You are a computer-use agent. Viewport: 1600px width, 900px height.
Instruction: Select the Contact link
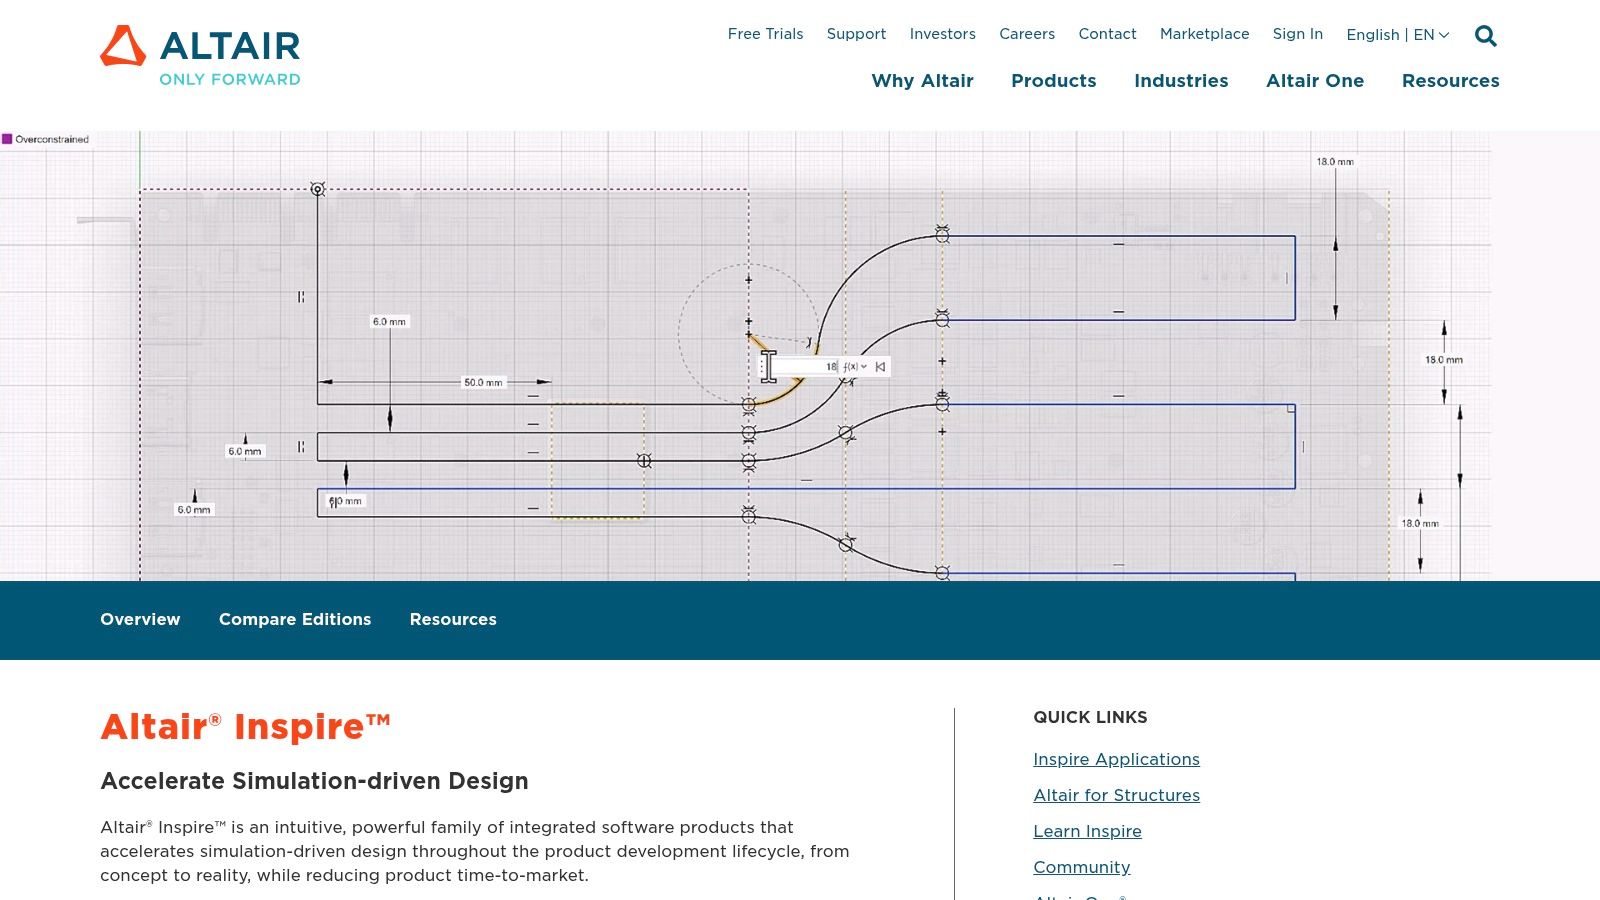(1107, 34)
